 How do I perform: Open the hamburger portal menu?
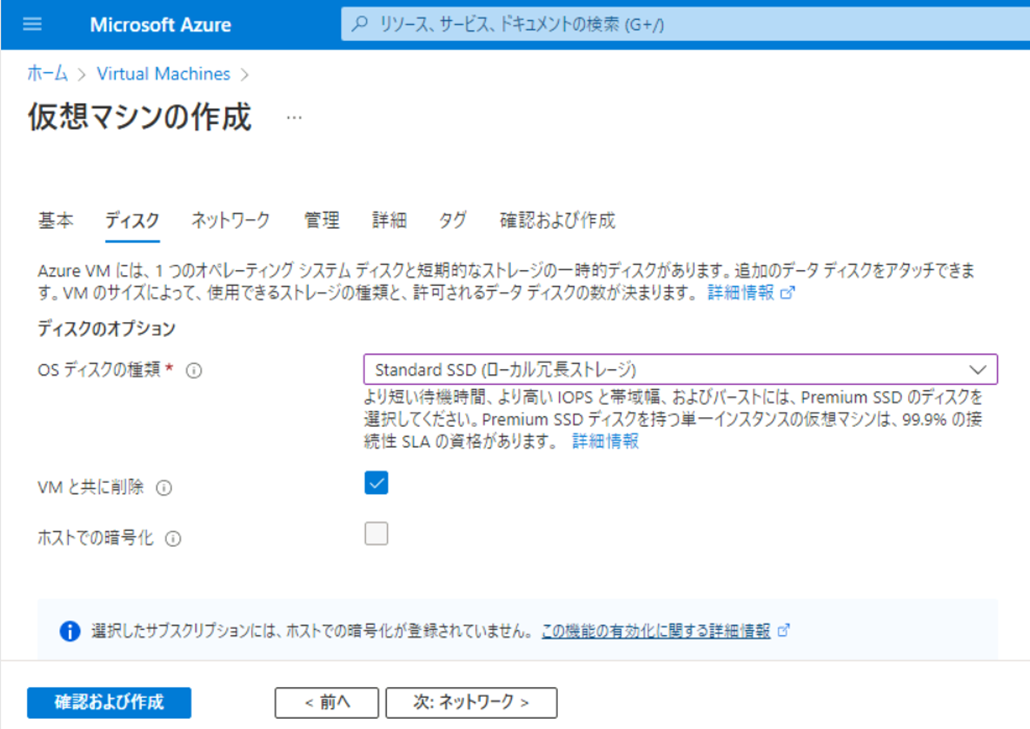pyautogui.click(x=32, y=24)
